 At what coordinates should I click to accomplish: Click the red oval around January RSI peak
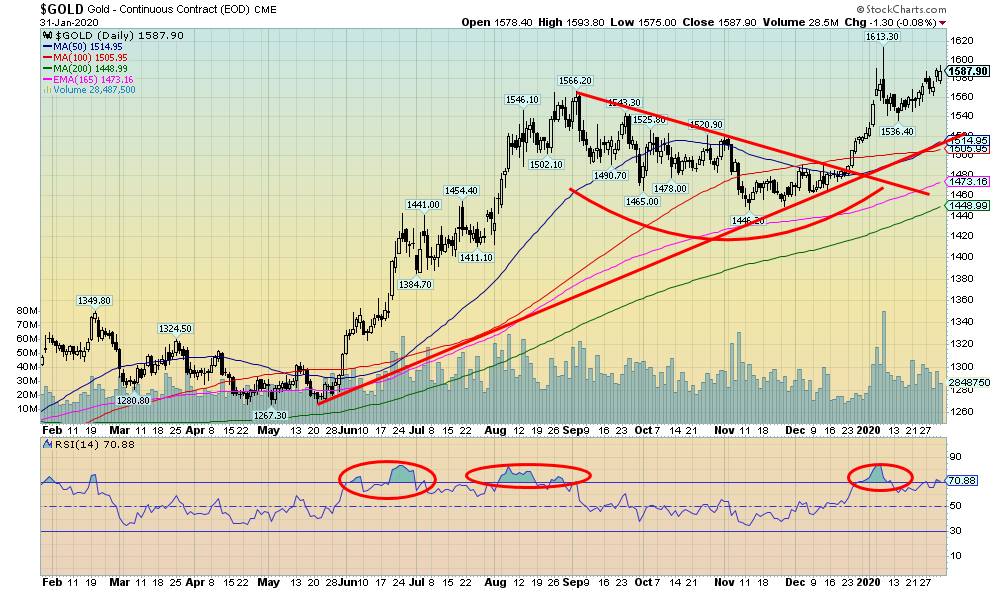tap(880, 476)
